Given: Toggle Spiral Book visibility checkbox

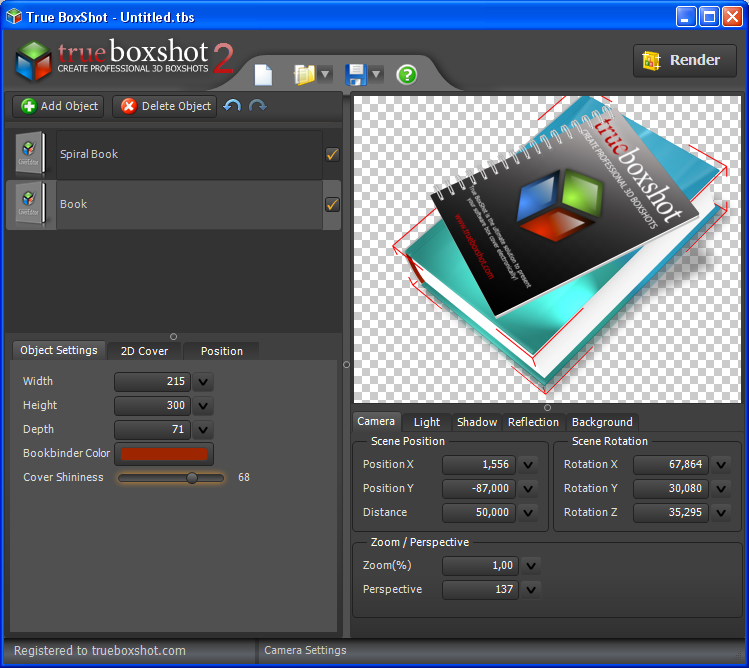Looking at the screenshot, I should pos(332,154).
